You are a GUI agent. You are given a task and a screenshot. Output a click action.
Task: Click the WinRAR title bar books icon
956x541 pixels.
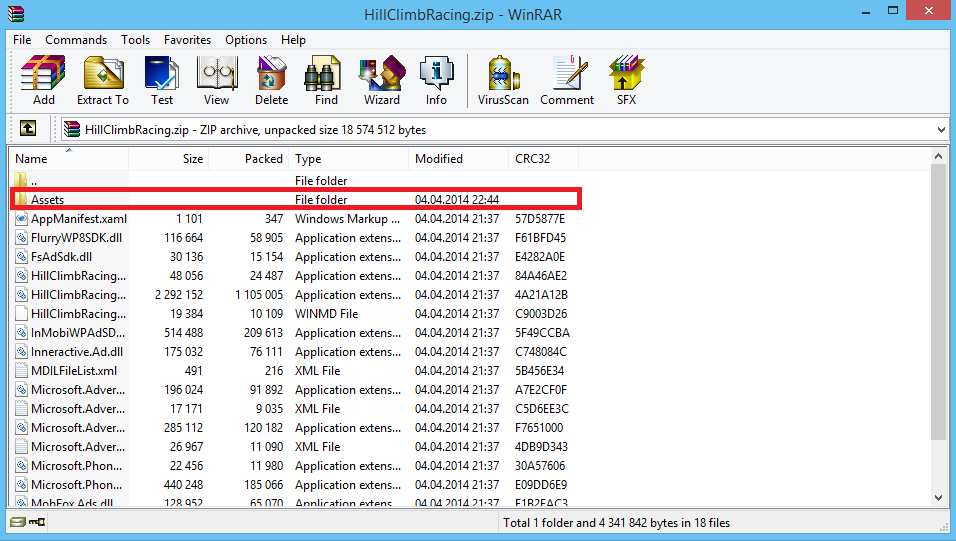[16, 13]
